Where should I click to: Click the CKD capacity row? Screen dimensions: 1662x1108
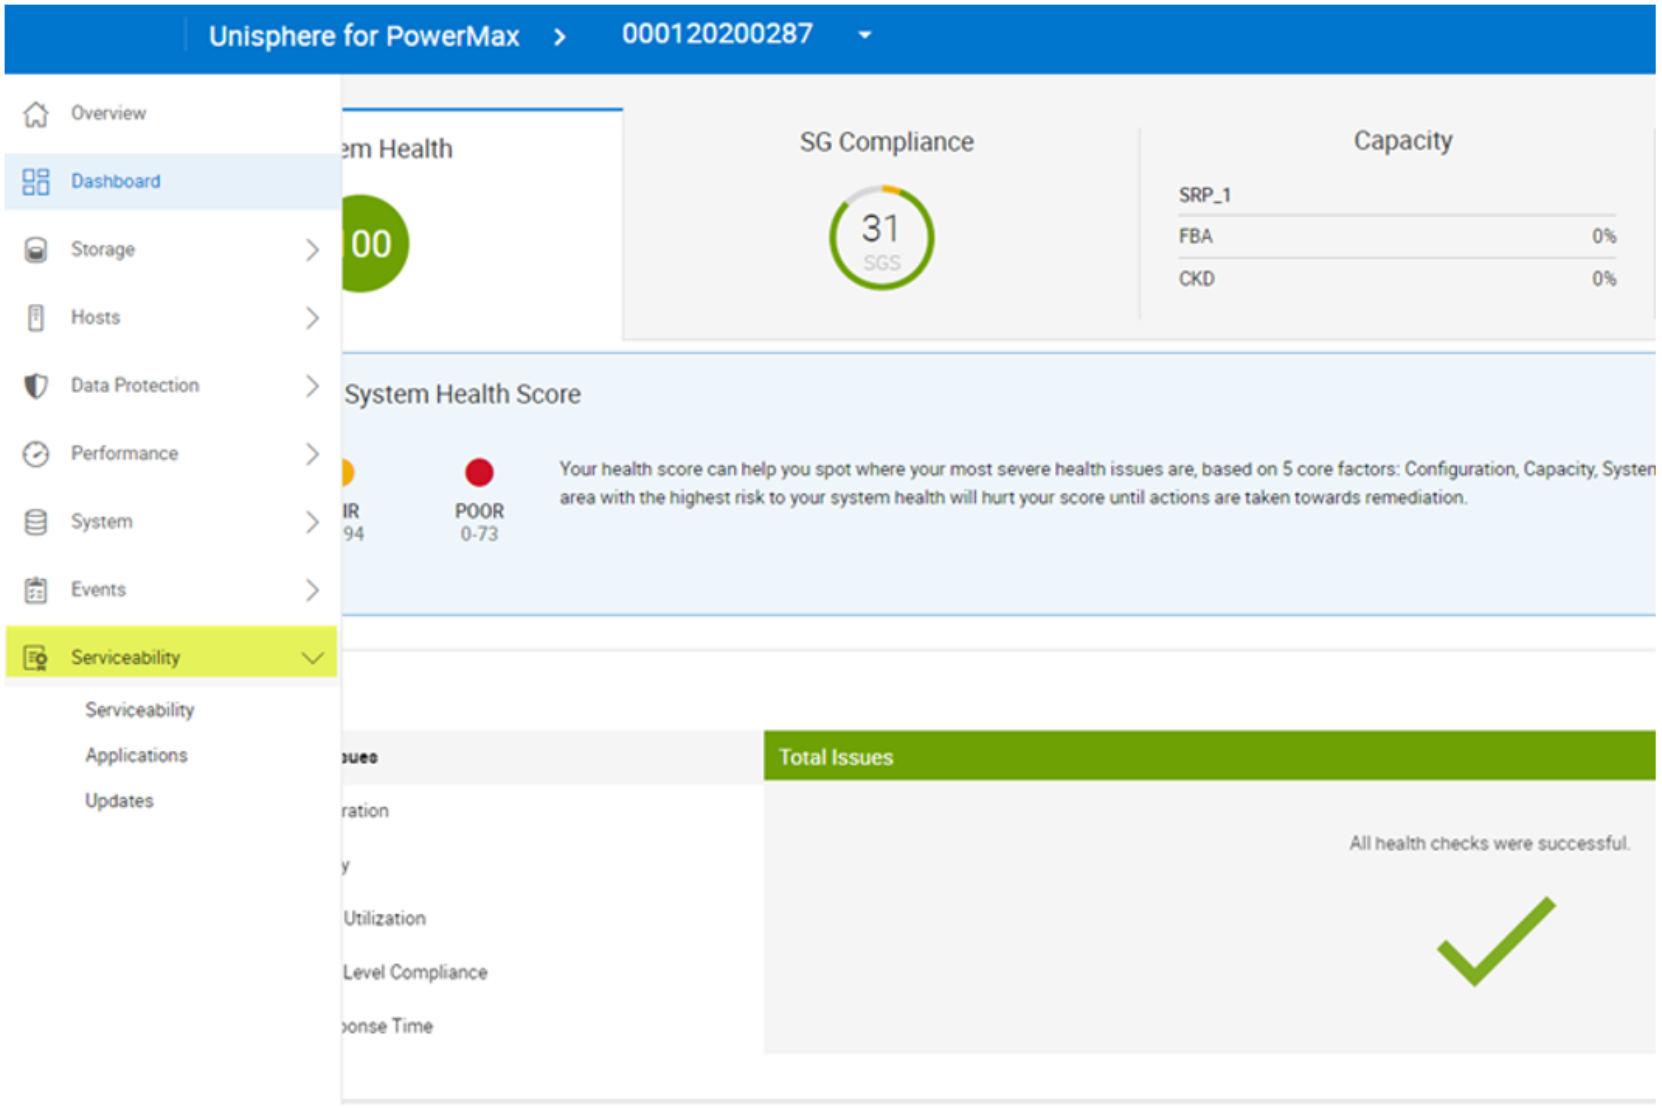pyautogui.click(x=1397, y=279)
